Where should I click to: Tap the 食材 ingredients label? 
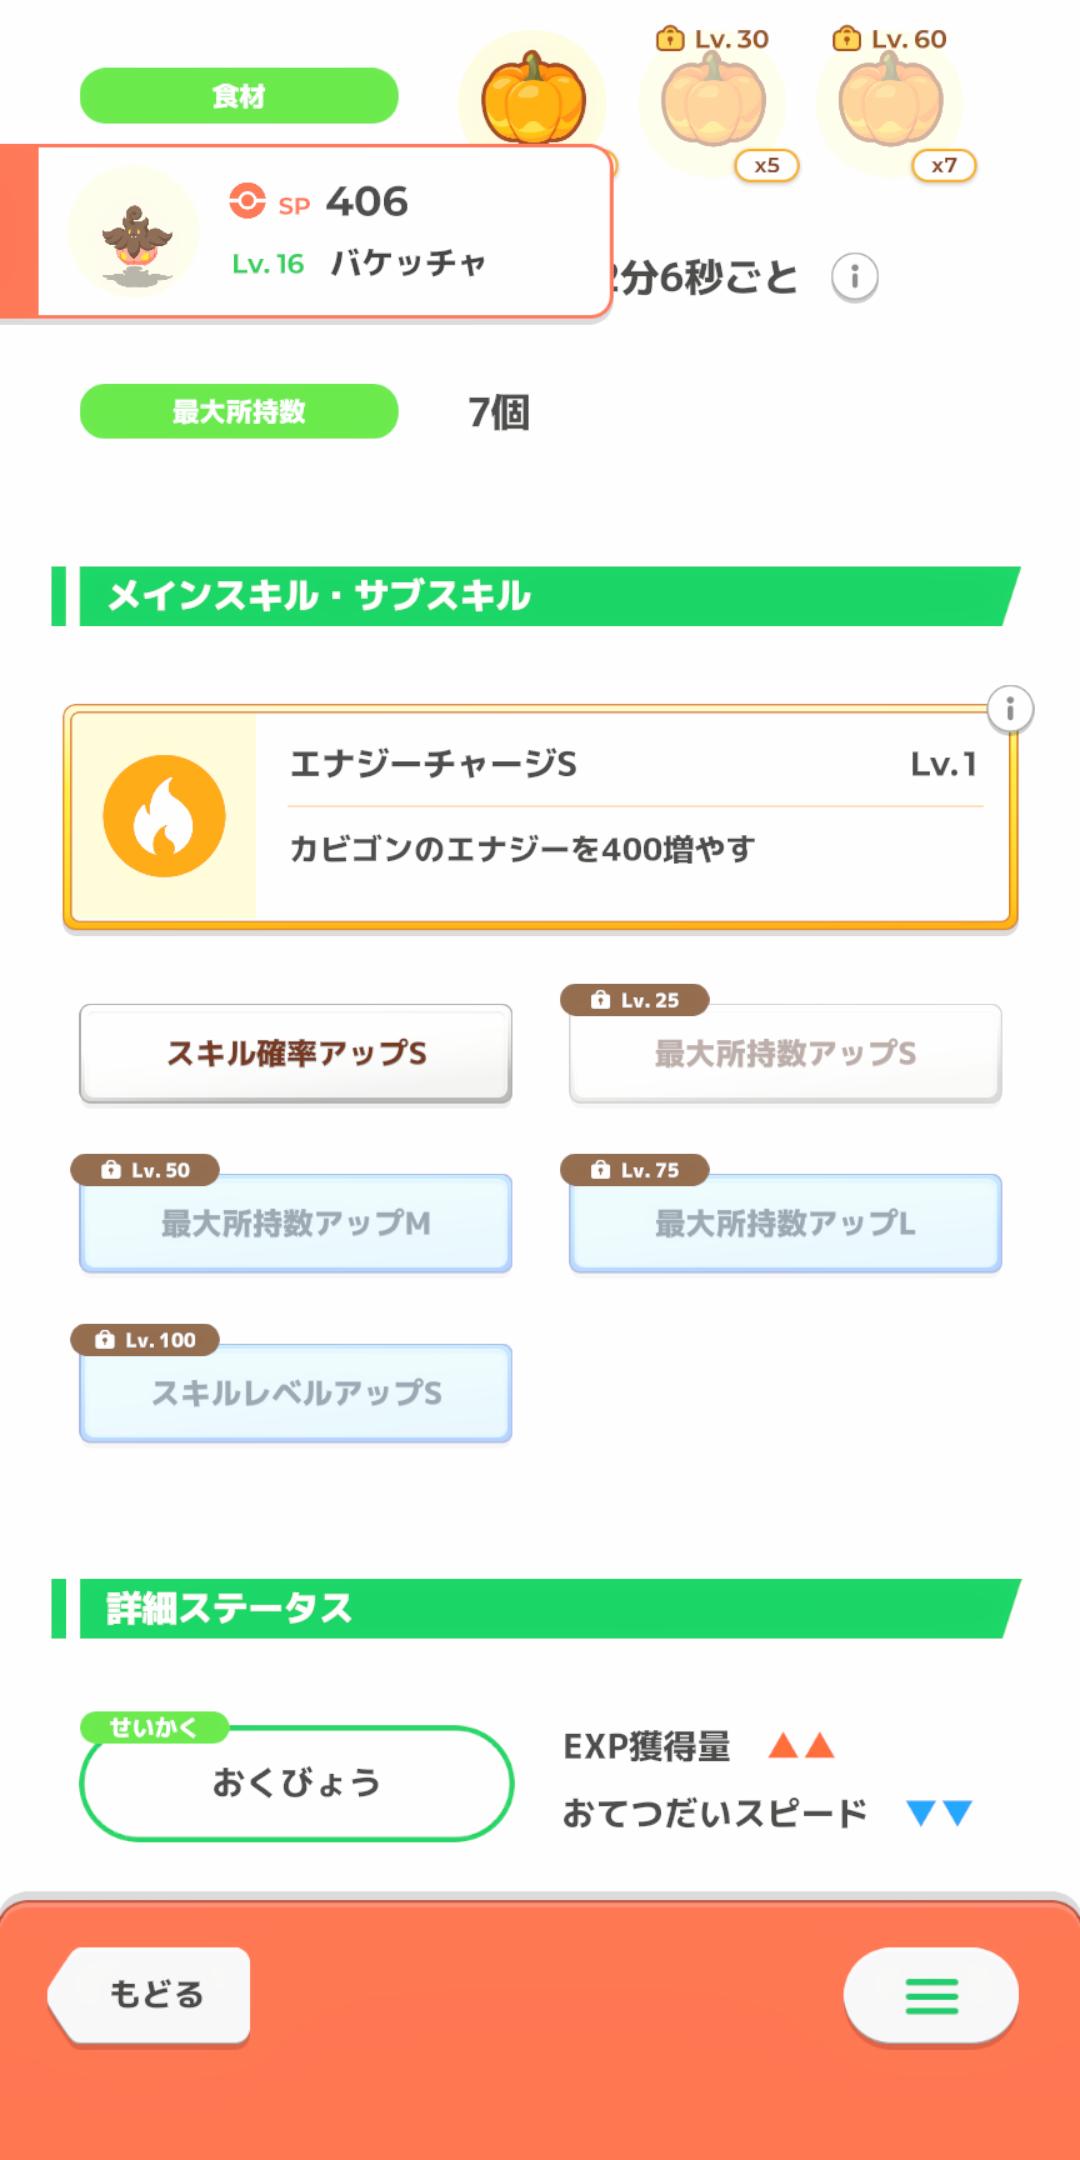[x=239, y=96]
